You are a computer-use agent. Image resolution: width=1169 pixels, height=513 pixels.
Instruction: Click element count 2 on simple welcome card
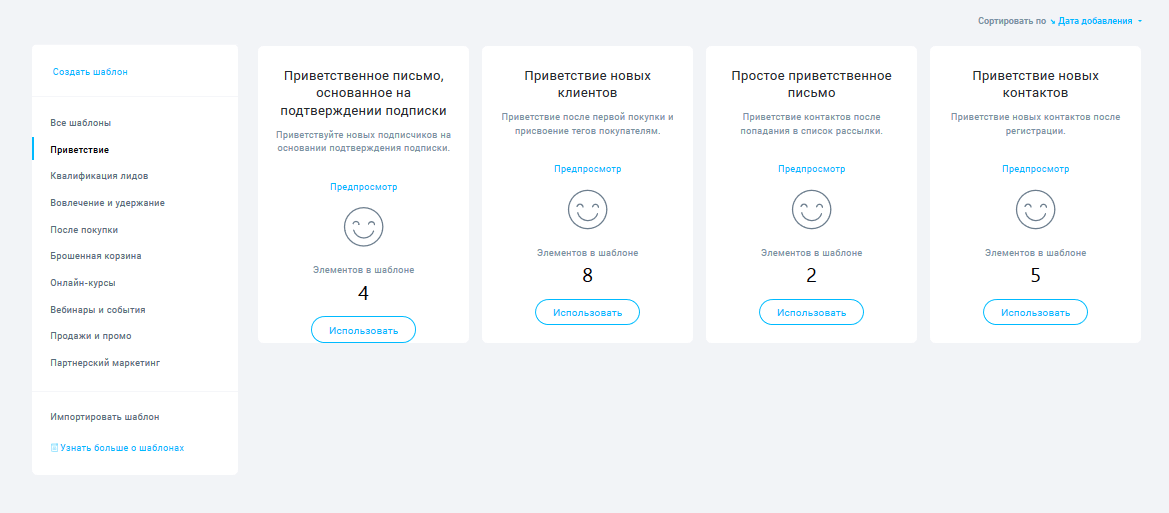[x=811, y=275]
